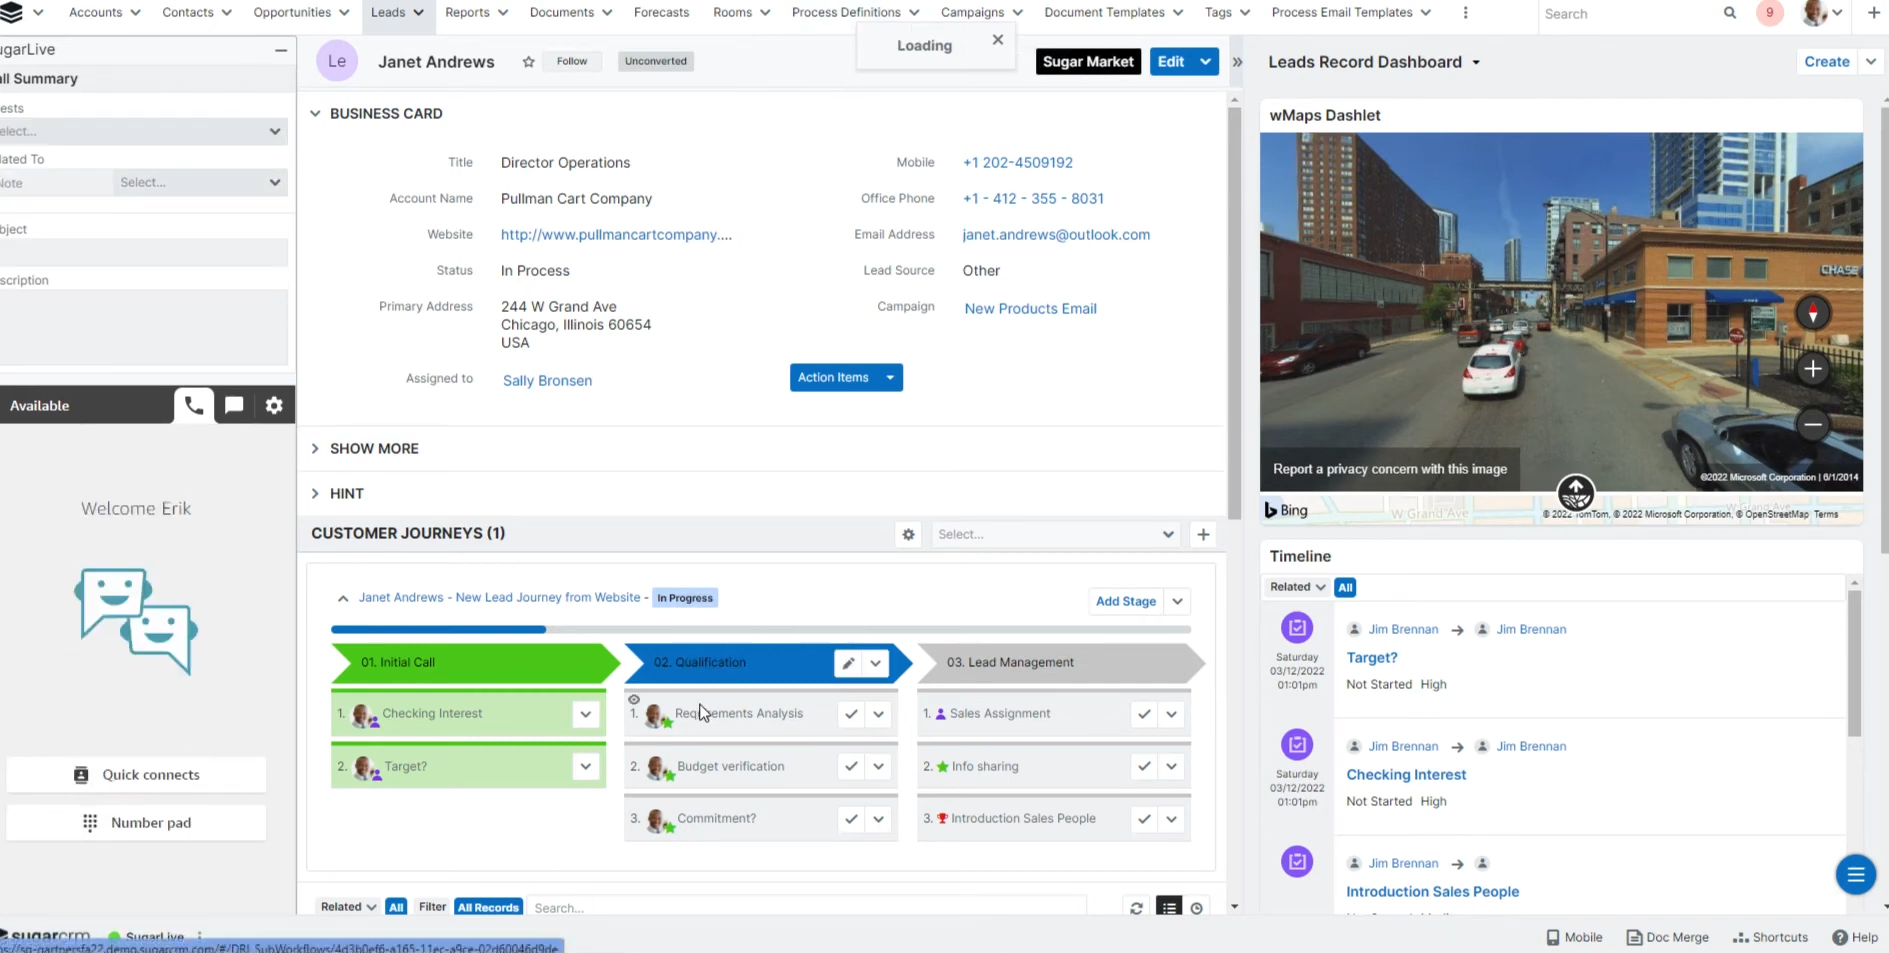
Task: Open the notifications badge showing 9
Action: (x=1769, y=13)
